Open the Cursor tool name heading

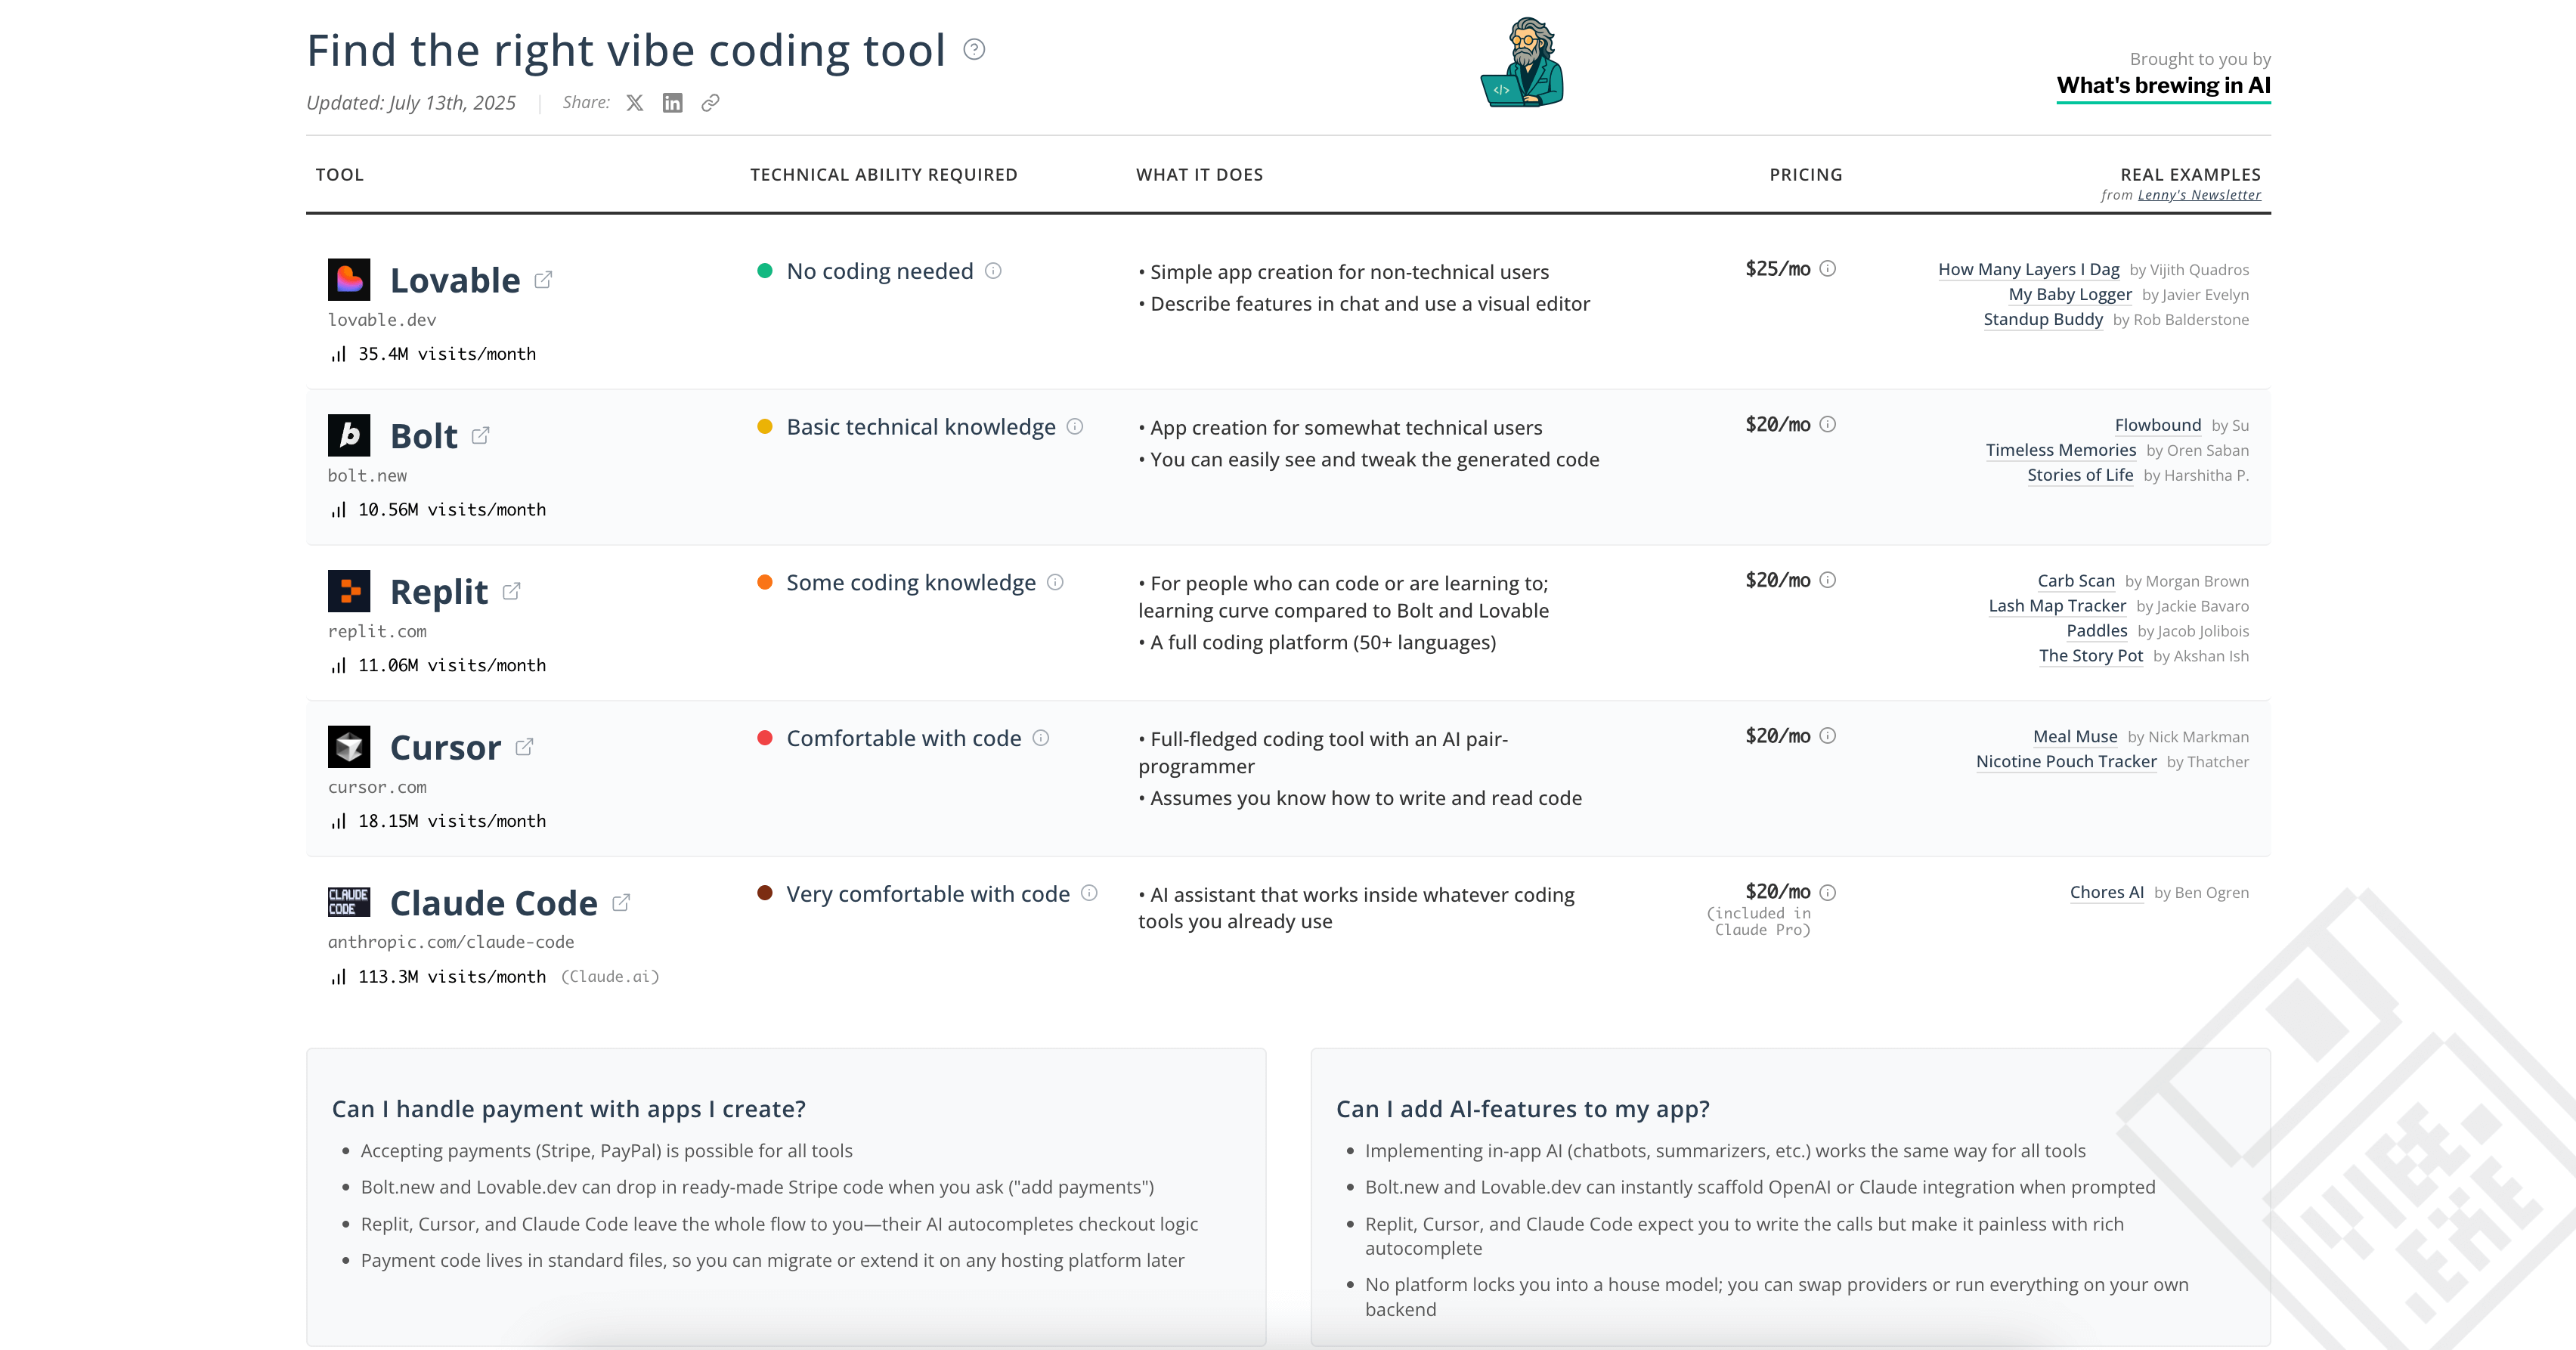pos(445,747)
